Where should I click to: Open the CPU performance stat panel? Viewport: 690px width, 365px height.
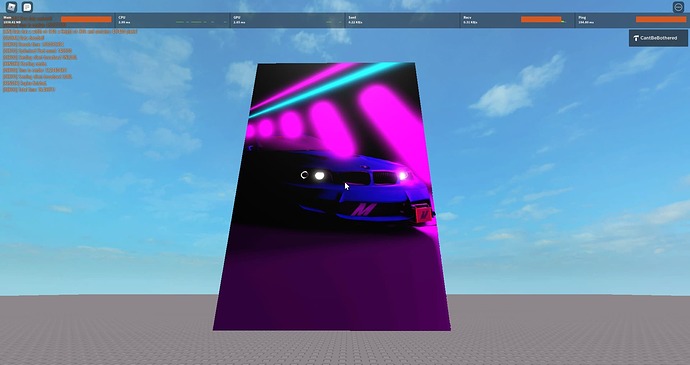[x=172, y=20]
